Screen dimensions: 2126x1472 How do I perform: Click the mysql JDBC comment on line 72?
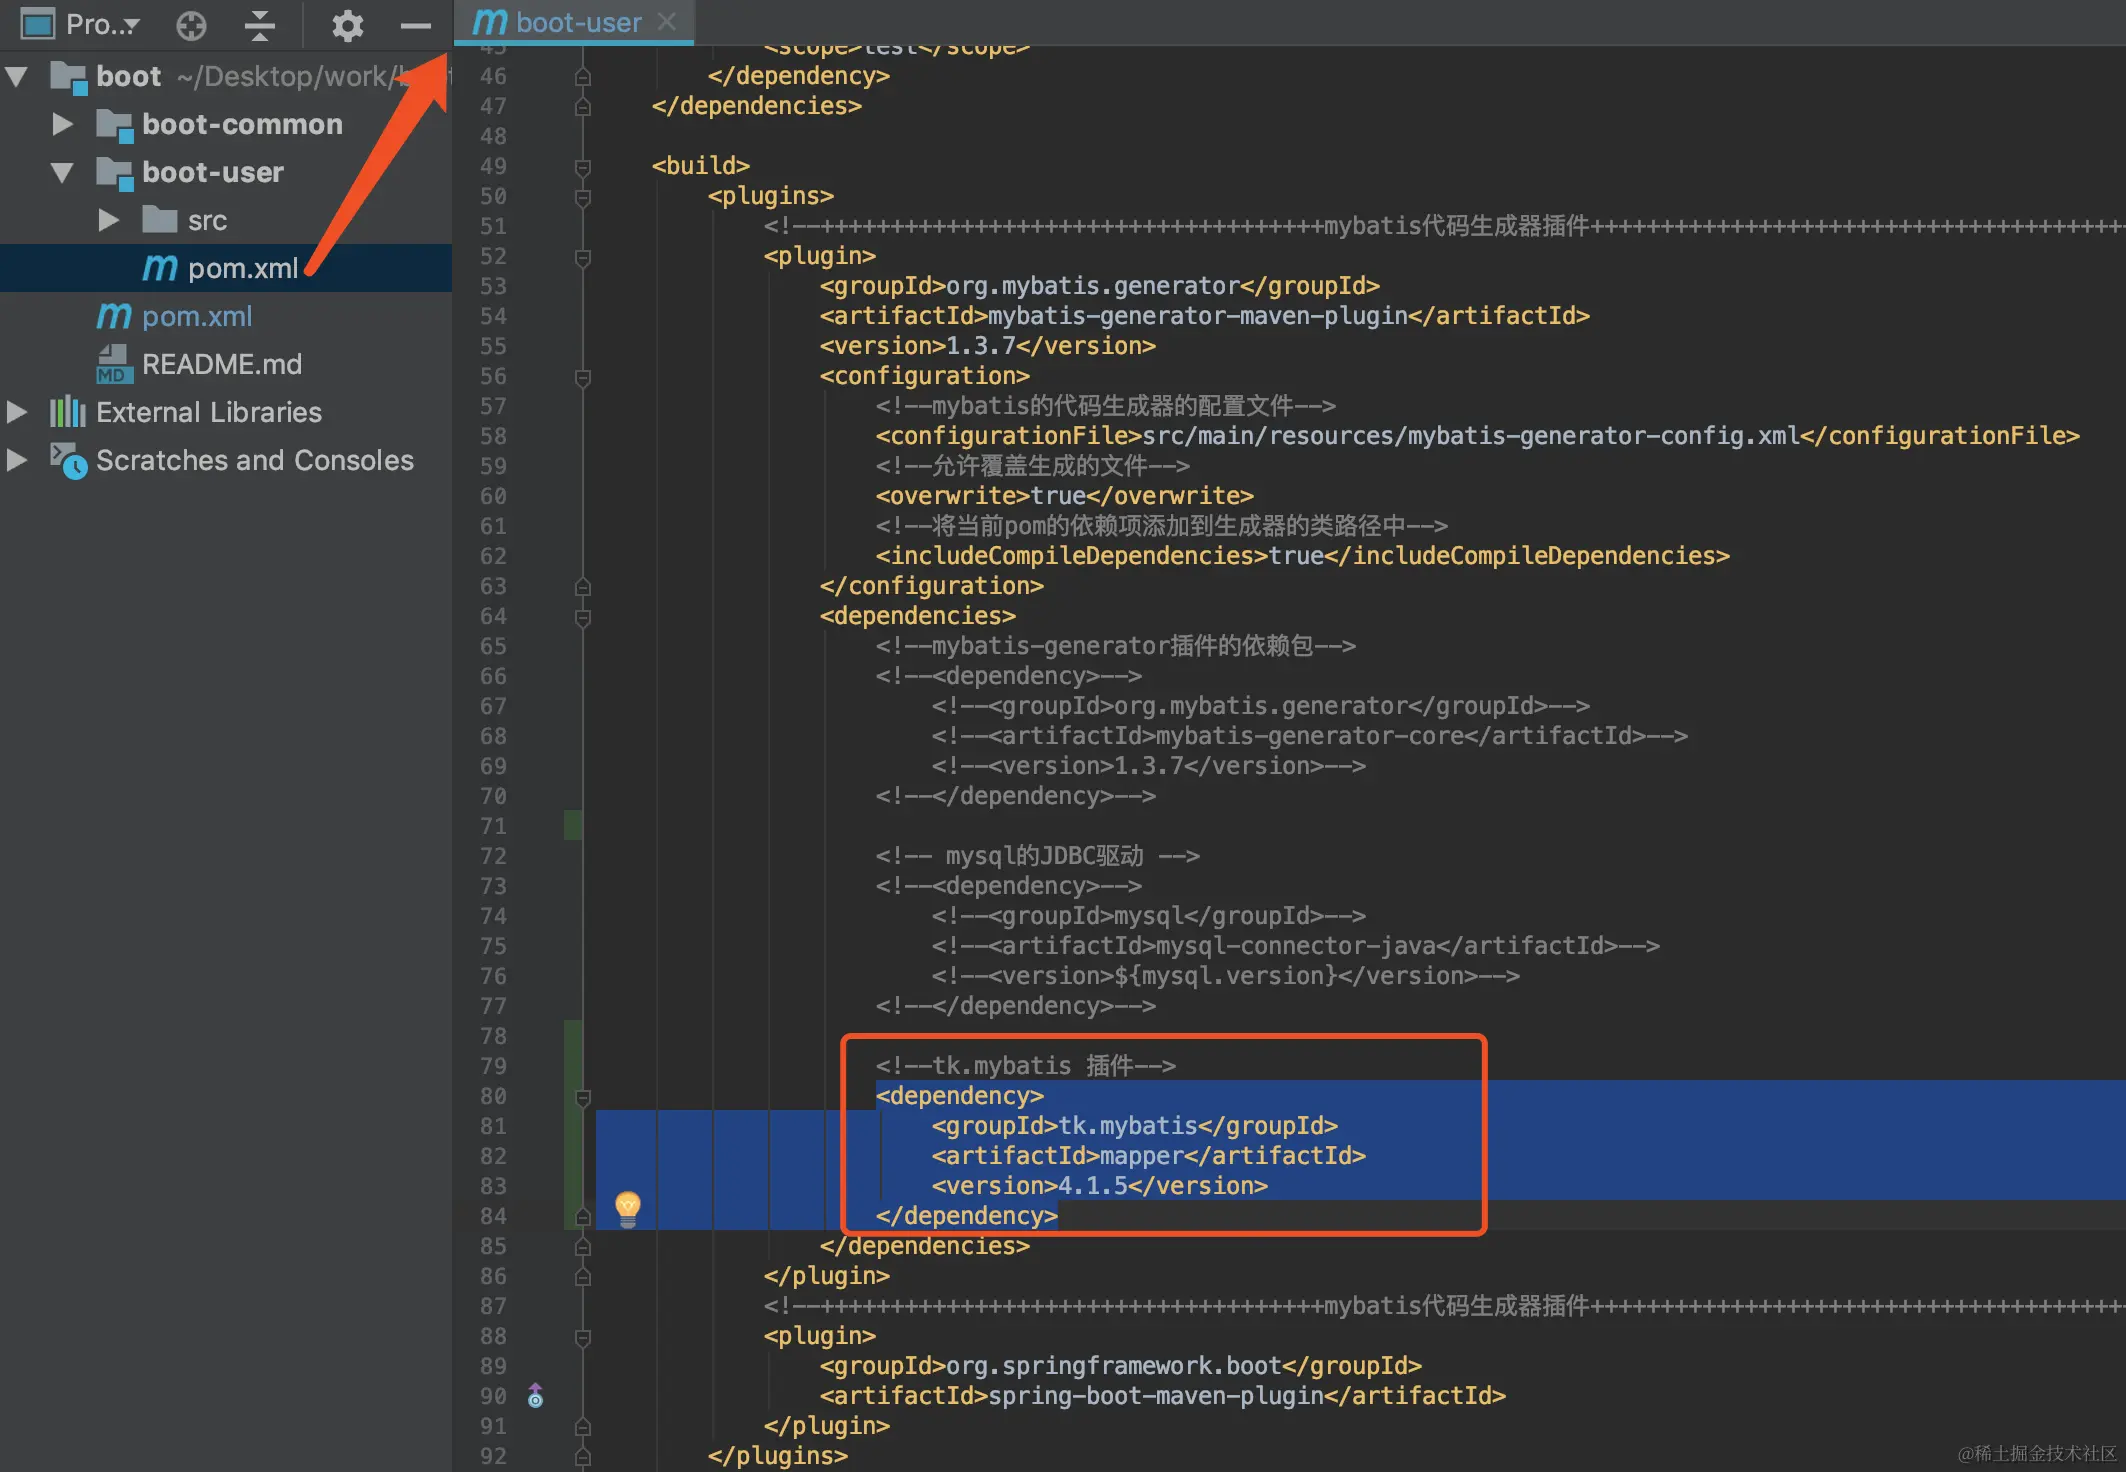1038,856
